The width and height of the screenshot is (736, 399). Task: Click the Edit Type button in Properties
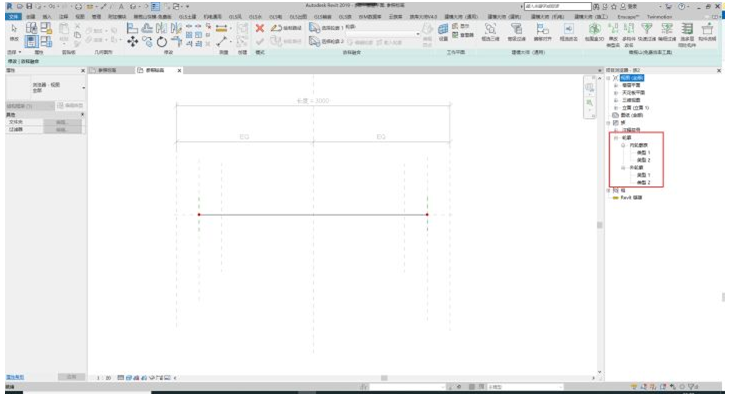[70, 106]
